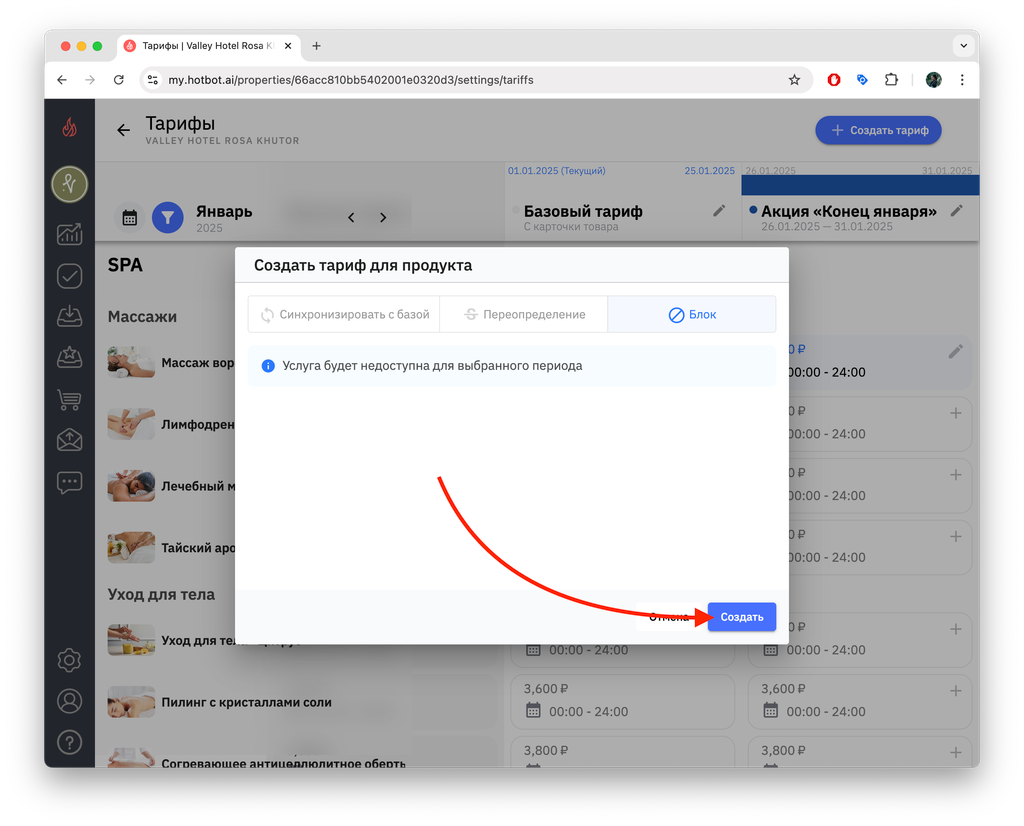The height and width of the screenshot is (826, 1024).
Task: Click the site info icon in address bar
Action: [x=152, y=80]
